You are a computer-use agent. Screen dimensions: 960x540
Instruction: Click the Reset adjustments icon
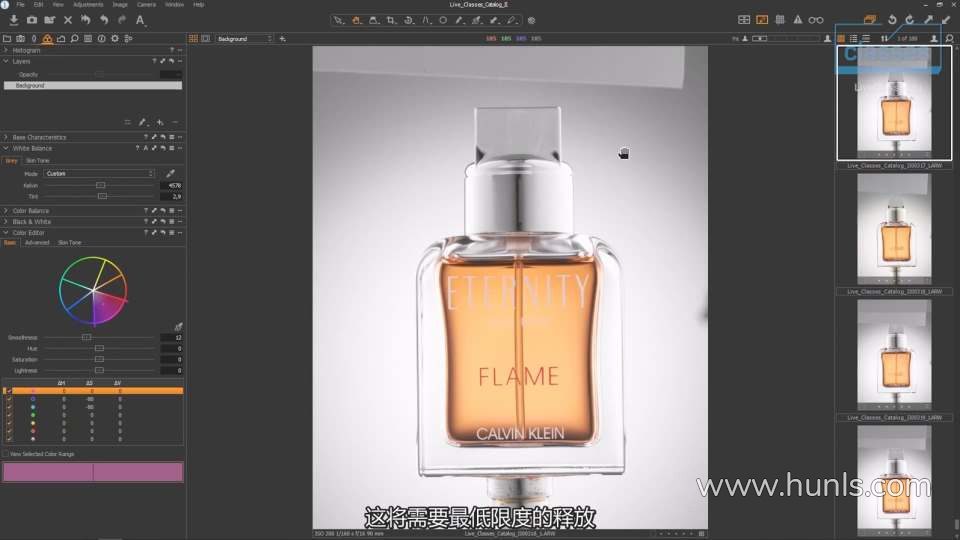86,20
